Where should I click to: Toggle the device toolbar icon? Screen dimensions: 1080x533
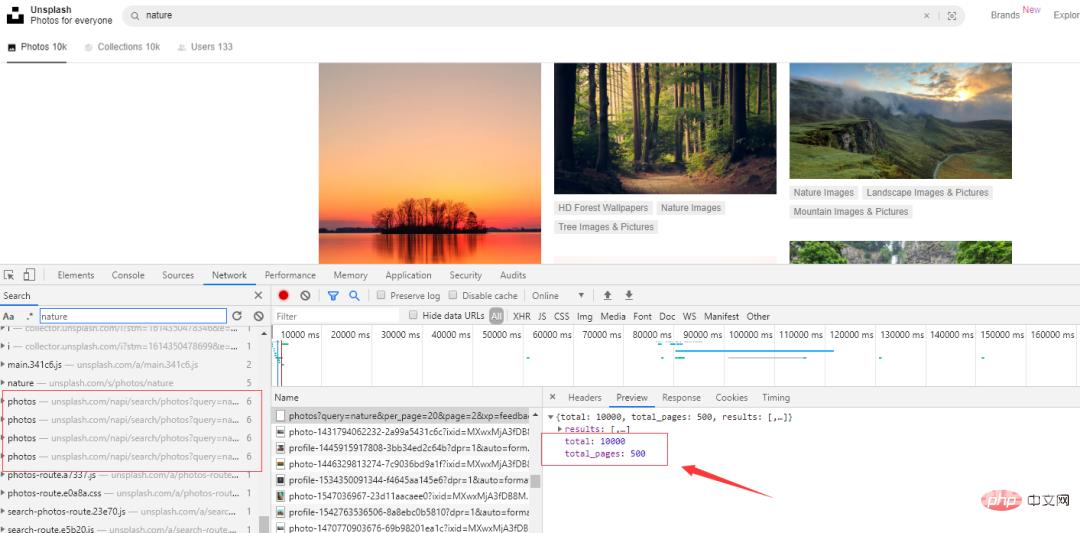click(x=29, y=275)
